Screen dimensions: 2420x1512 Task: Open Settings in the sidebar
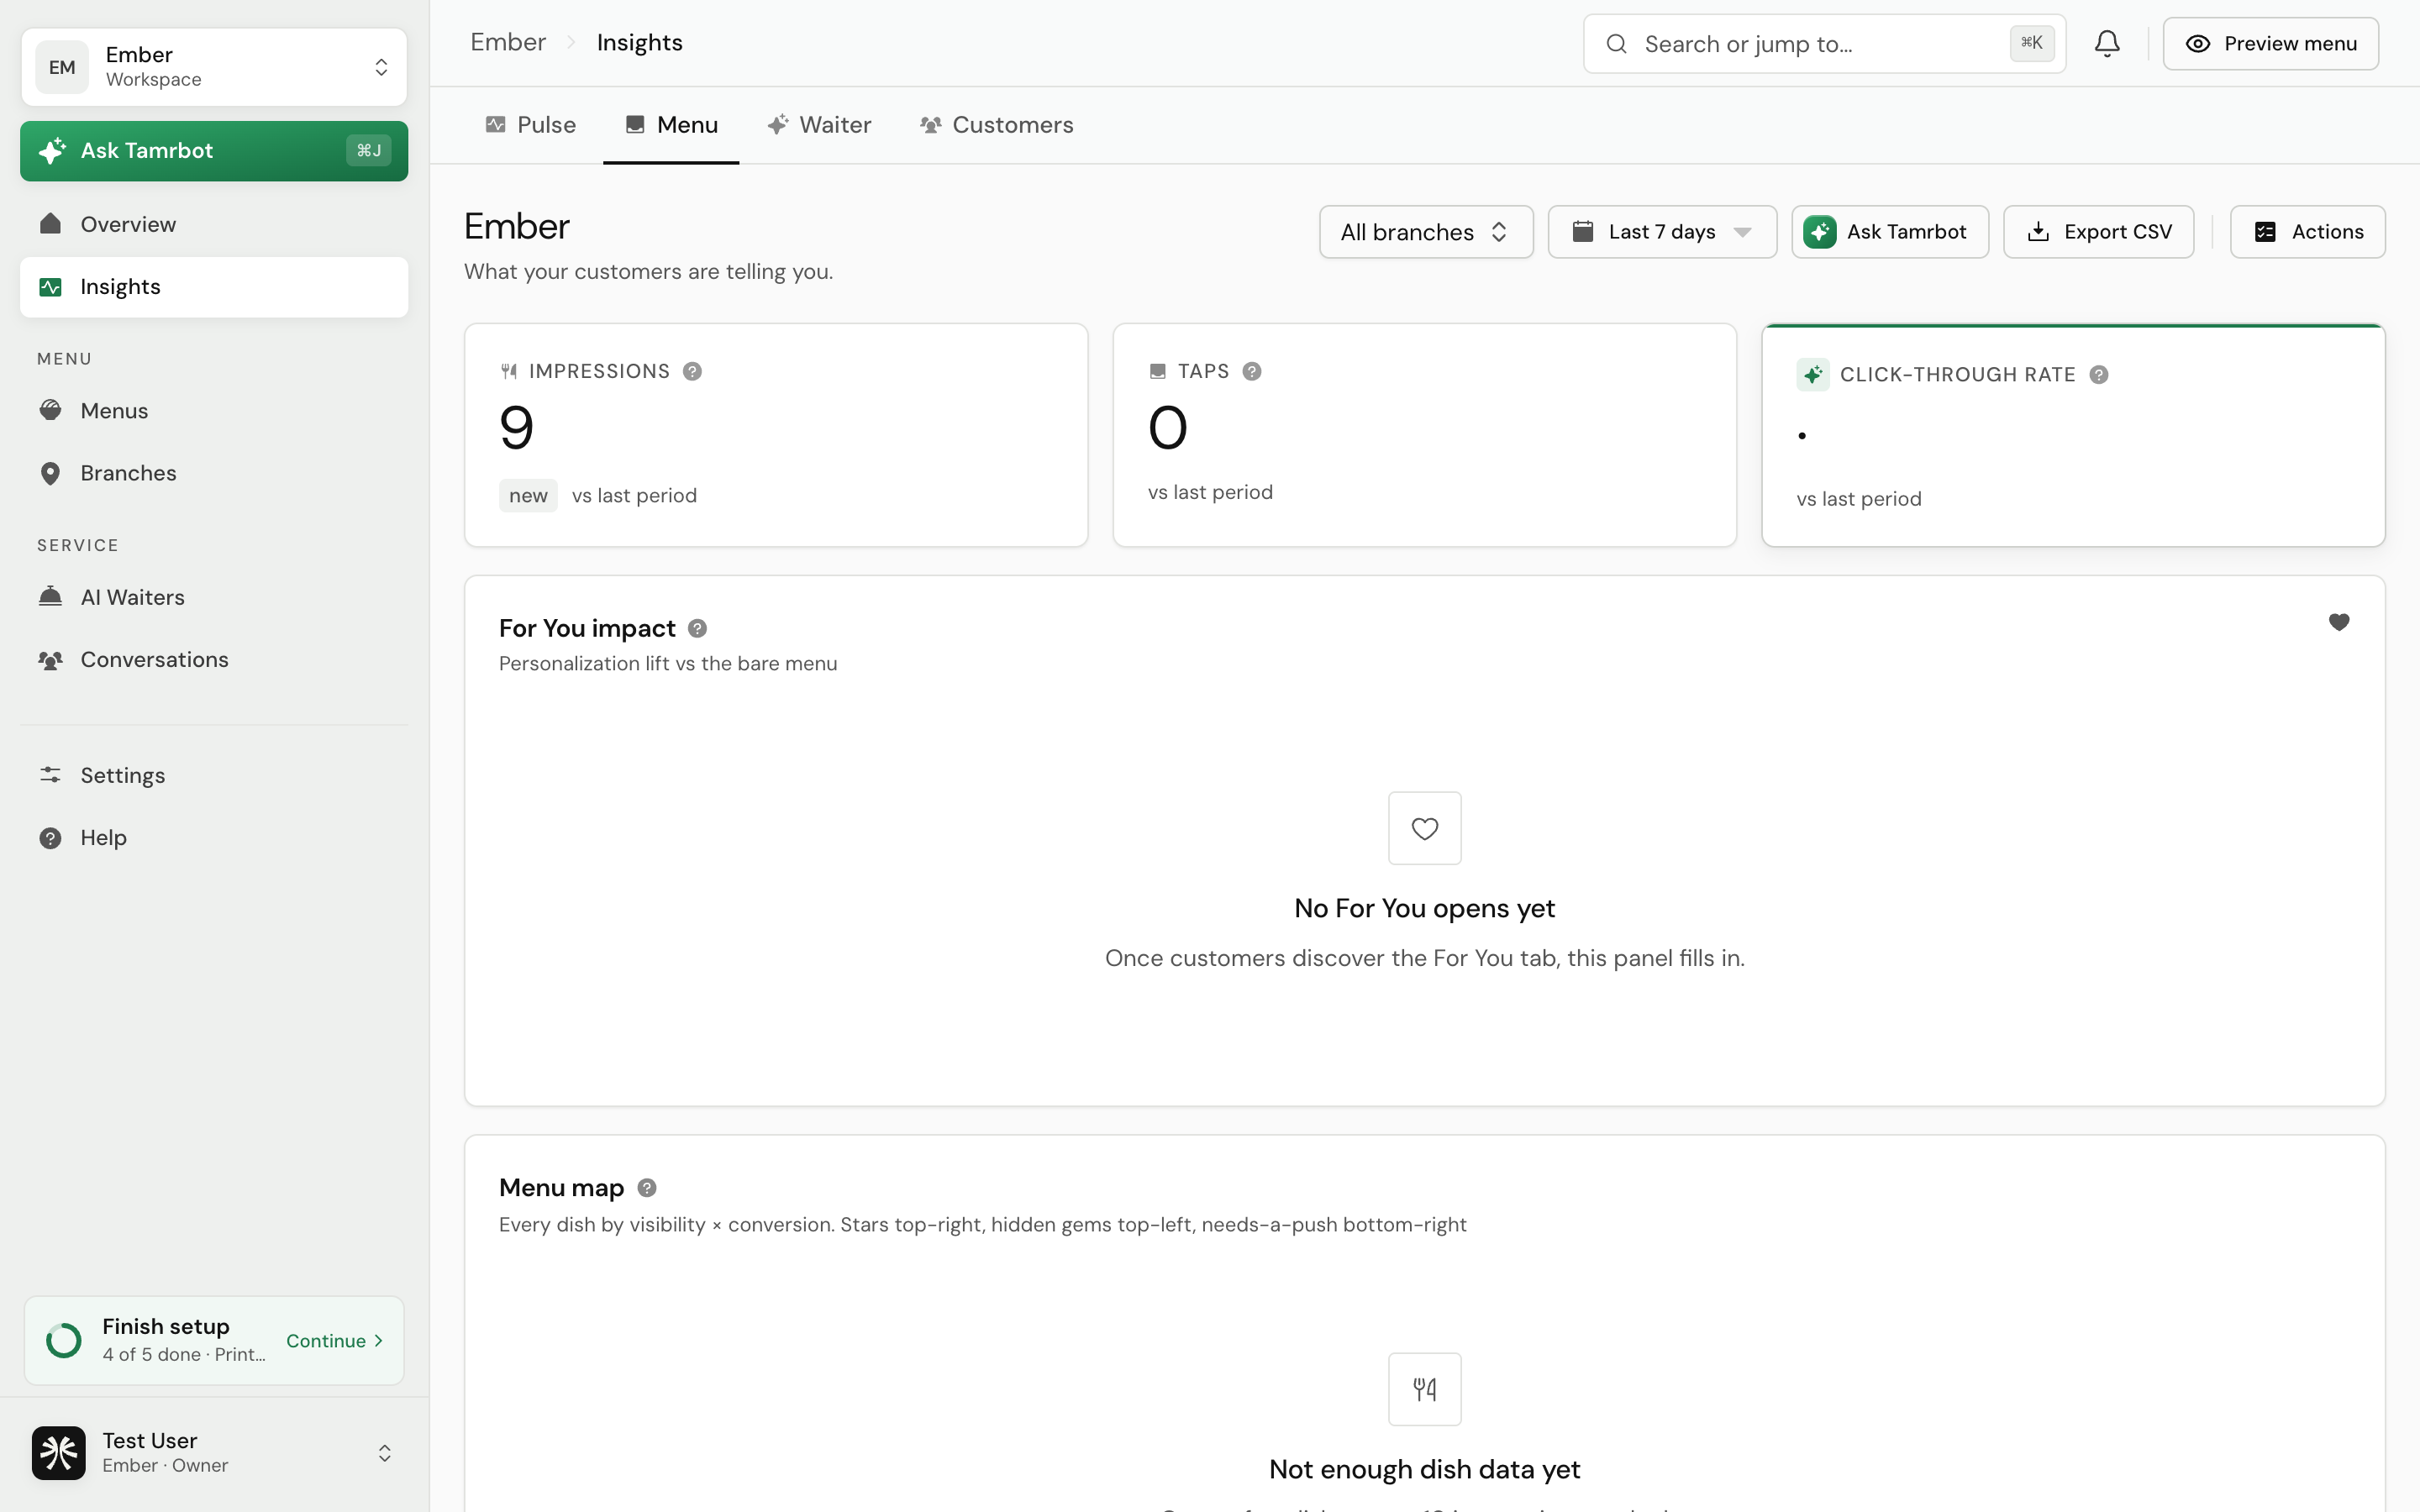[214, 775]
